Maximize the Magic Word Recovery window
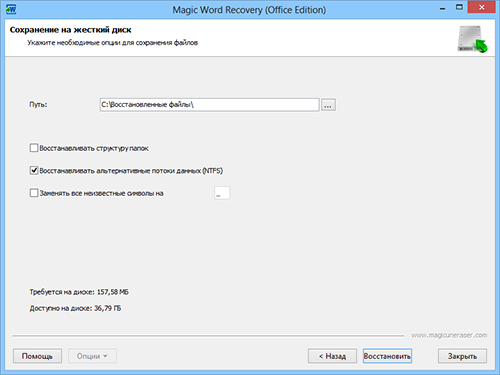The width and height of the screenshot is (500, 375). pos(459,7)
